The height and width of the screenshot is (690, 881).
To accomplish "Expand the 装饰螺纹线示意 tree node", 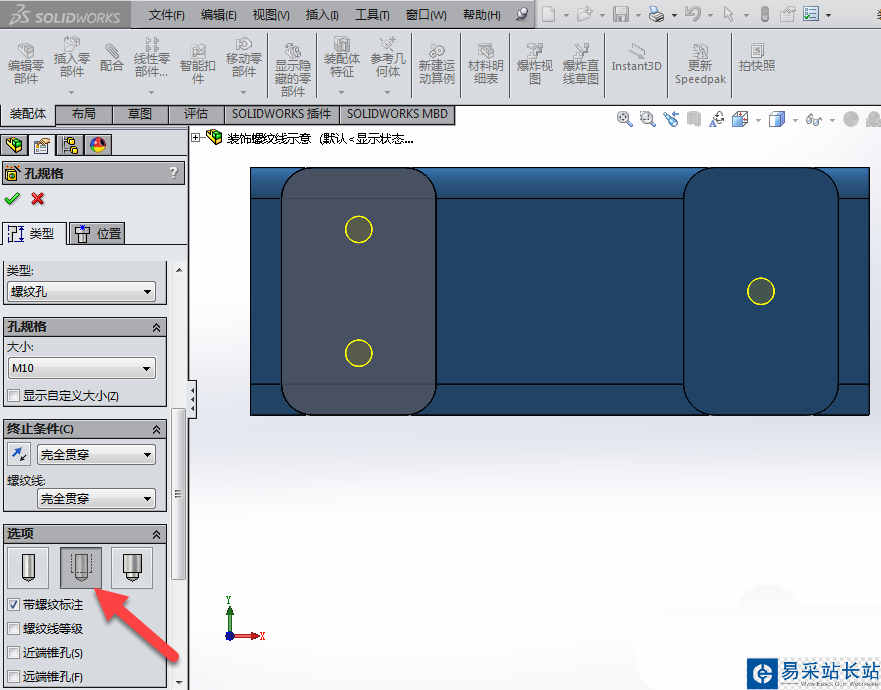I will [196, 137].
